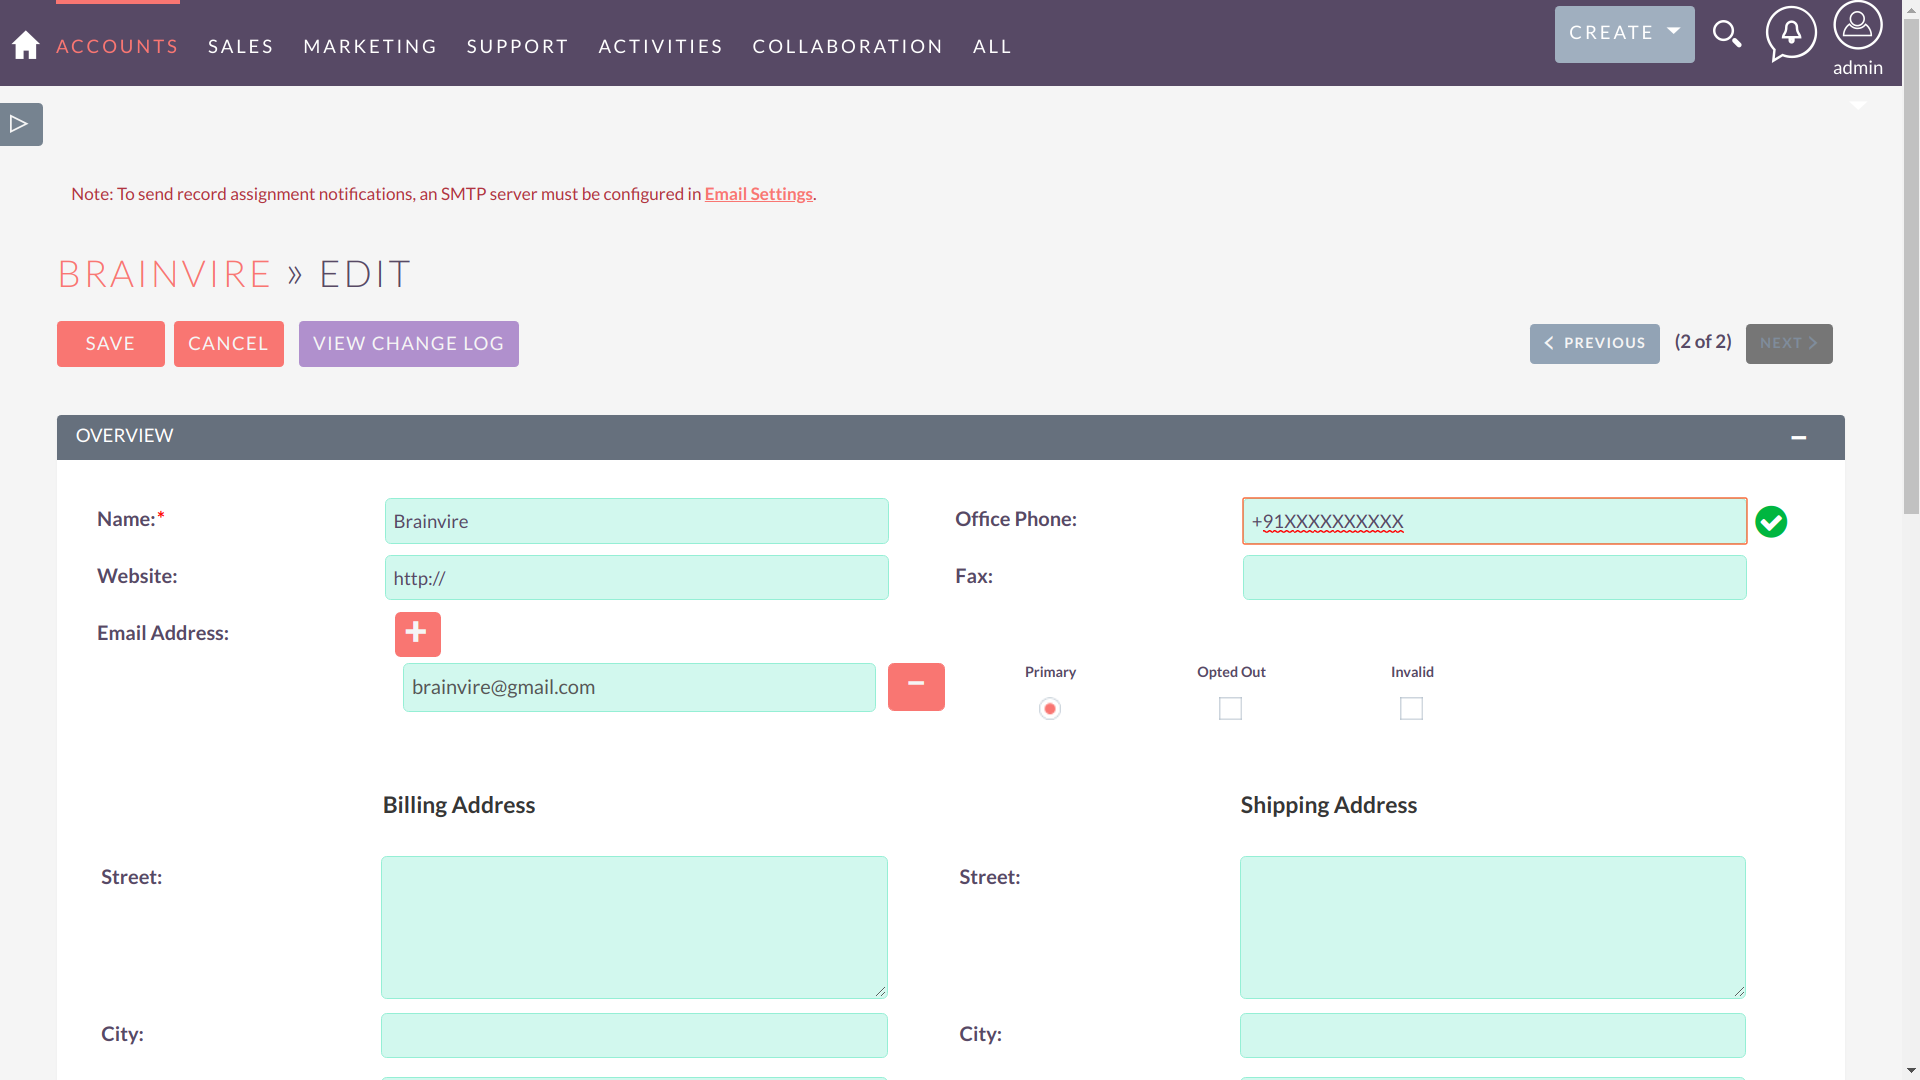Image resolution: width=1920 pixels, height=1080 pixels.
Task: Toggle the Primary radio button for email
Action: tap(1050, 708)
